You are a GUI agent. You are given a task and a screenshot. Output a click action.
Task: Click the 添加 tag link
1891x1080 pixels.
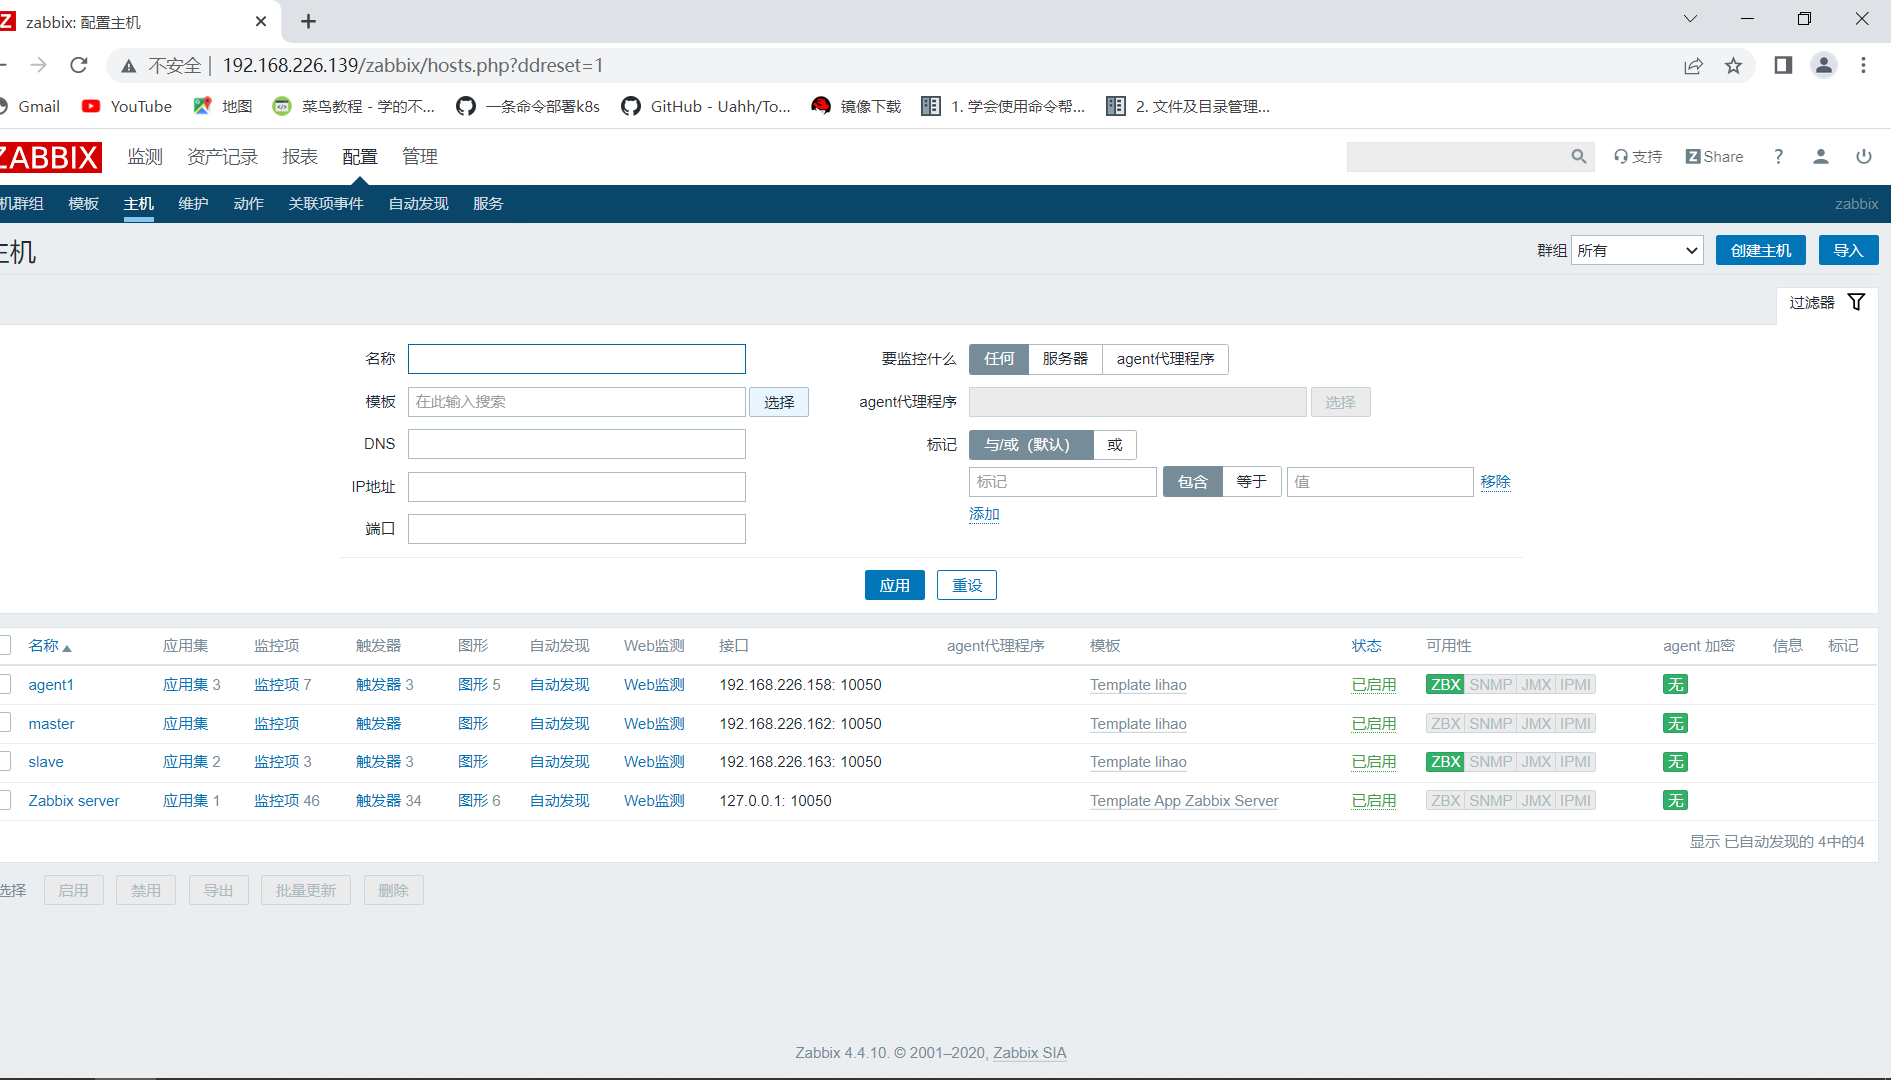[x=984, y=514]
